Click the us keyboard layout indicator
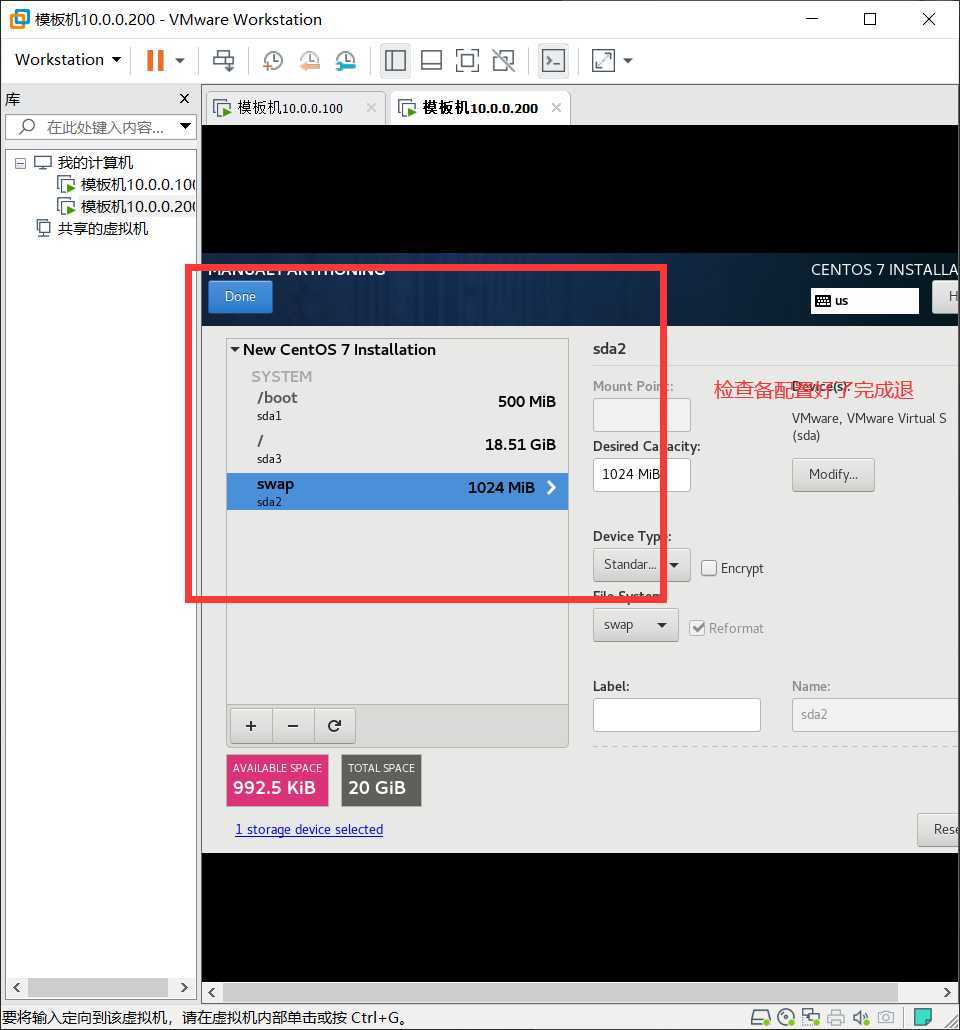The image size is (960, 1030). coord(864,301)
